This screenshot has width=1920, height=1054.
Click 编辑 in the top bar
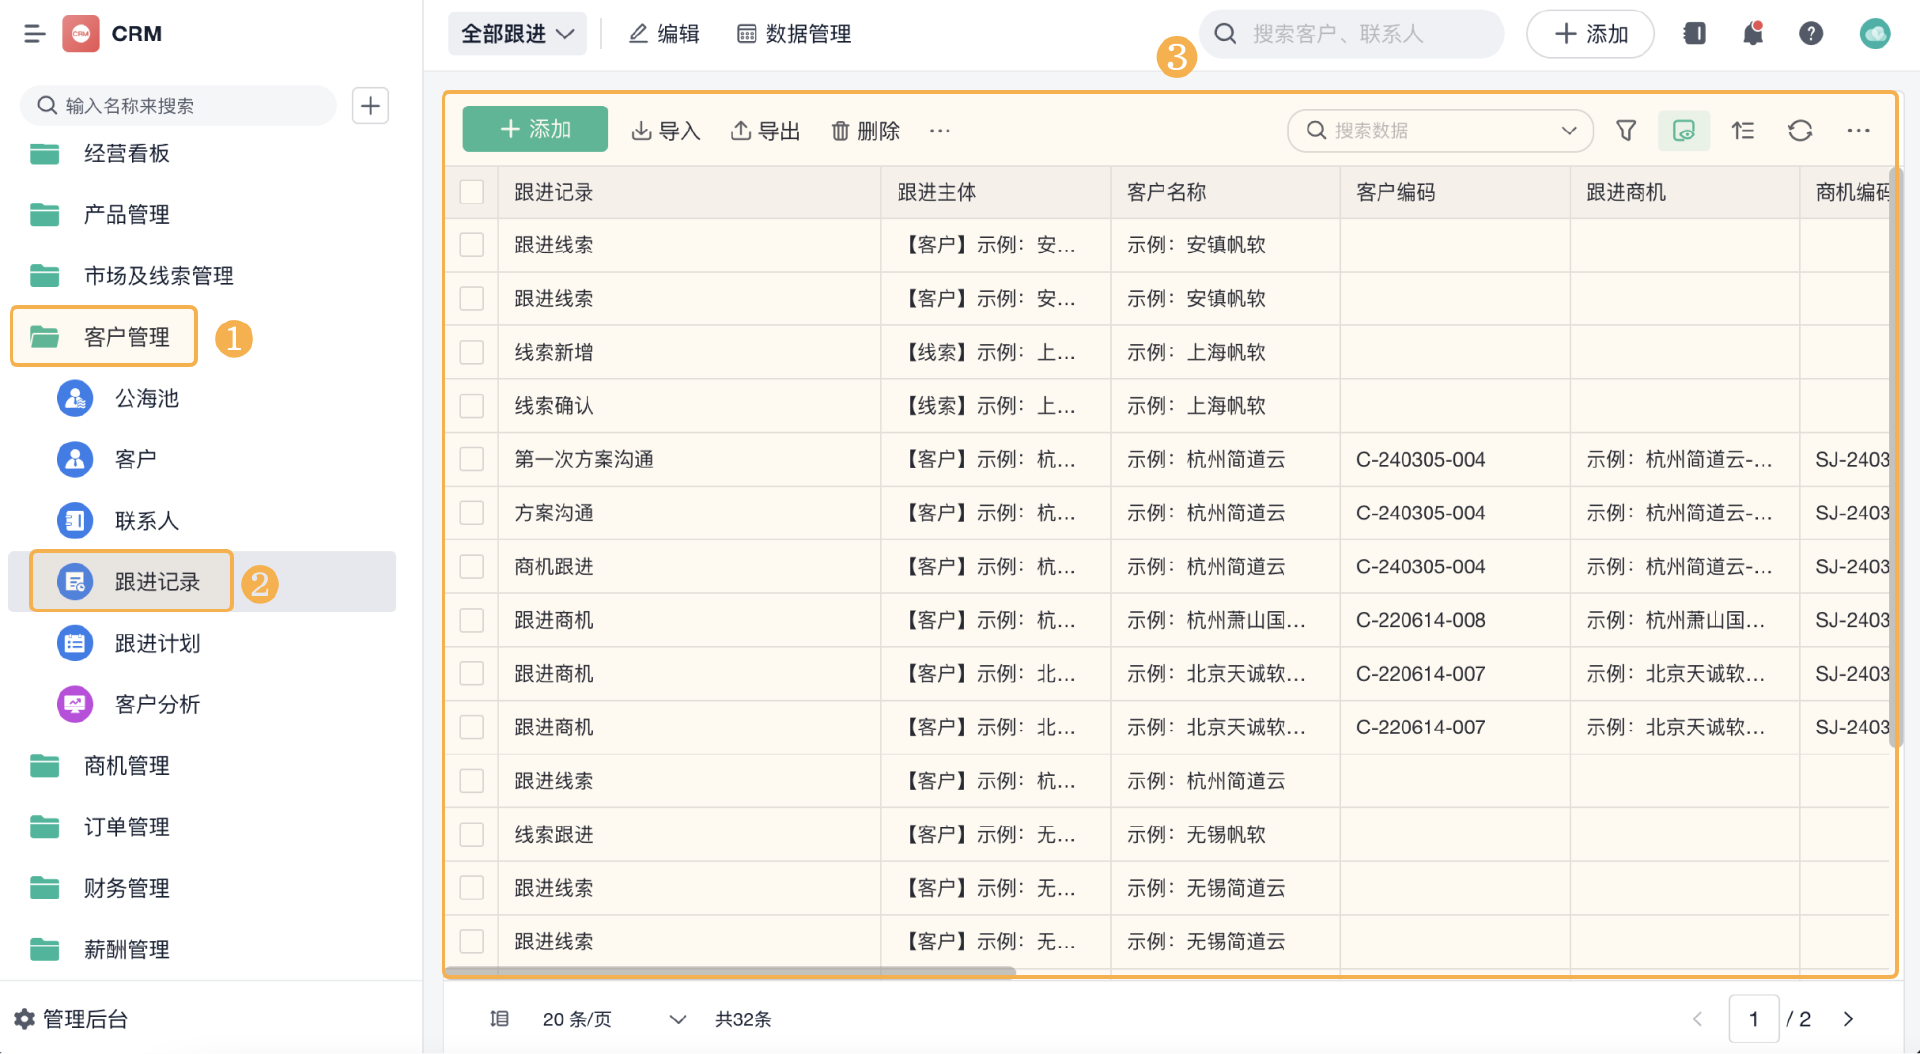click(664, 34)
